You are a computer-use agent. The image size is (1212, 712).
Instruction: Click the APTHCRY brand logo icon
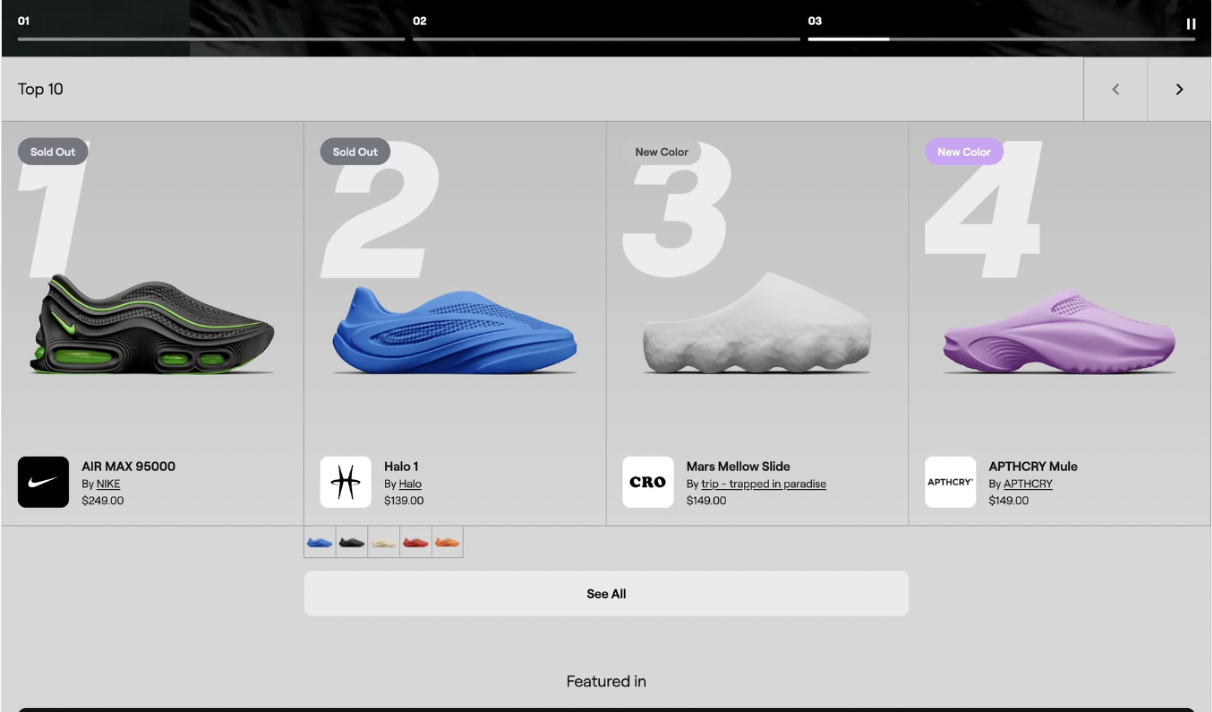pos(950,482)
